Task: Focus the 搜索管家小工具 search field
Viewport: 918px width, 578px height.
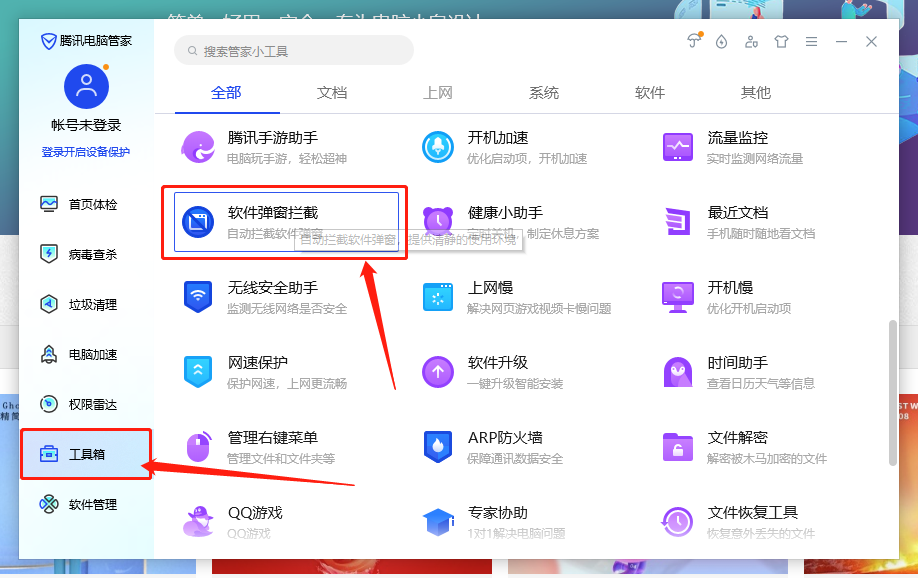Action: pos(294,51)
